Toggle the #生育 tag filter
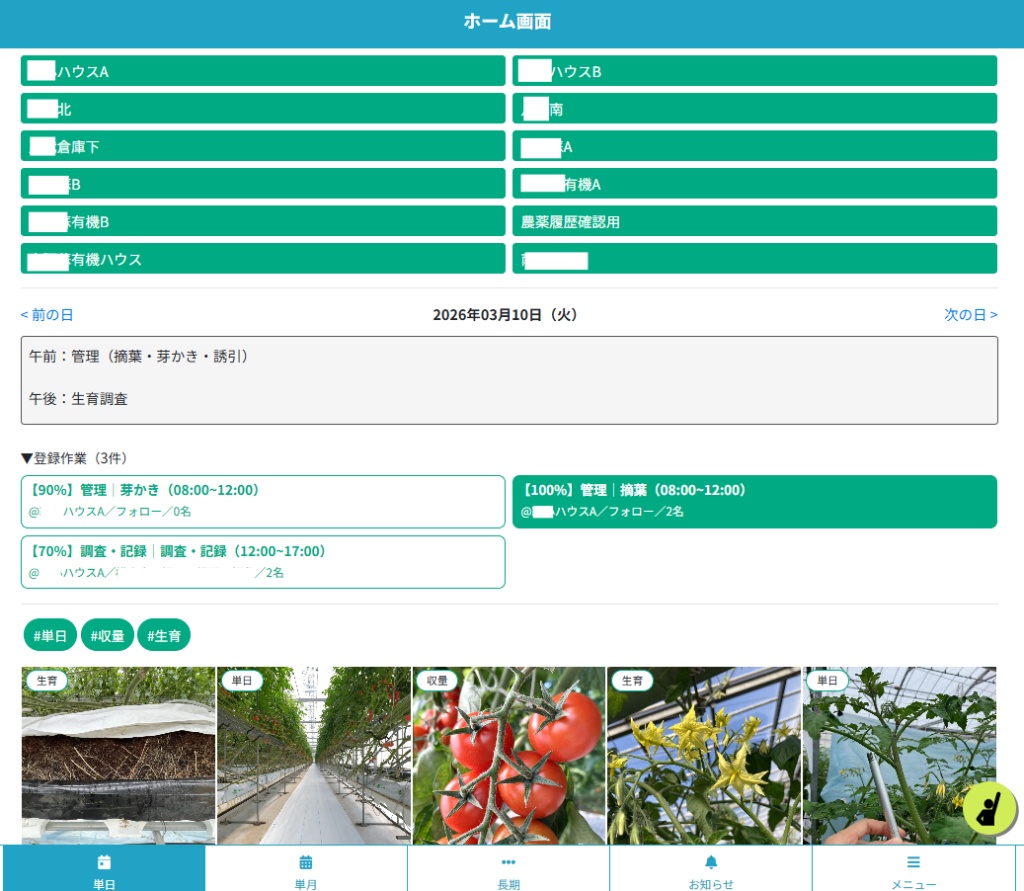Viewport: 1024px width, 891px height. [x=164, y=635]
